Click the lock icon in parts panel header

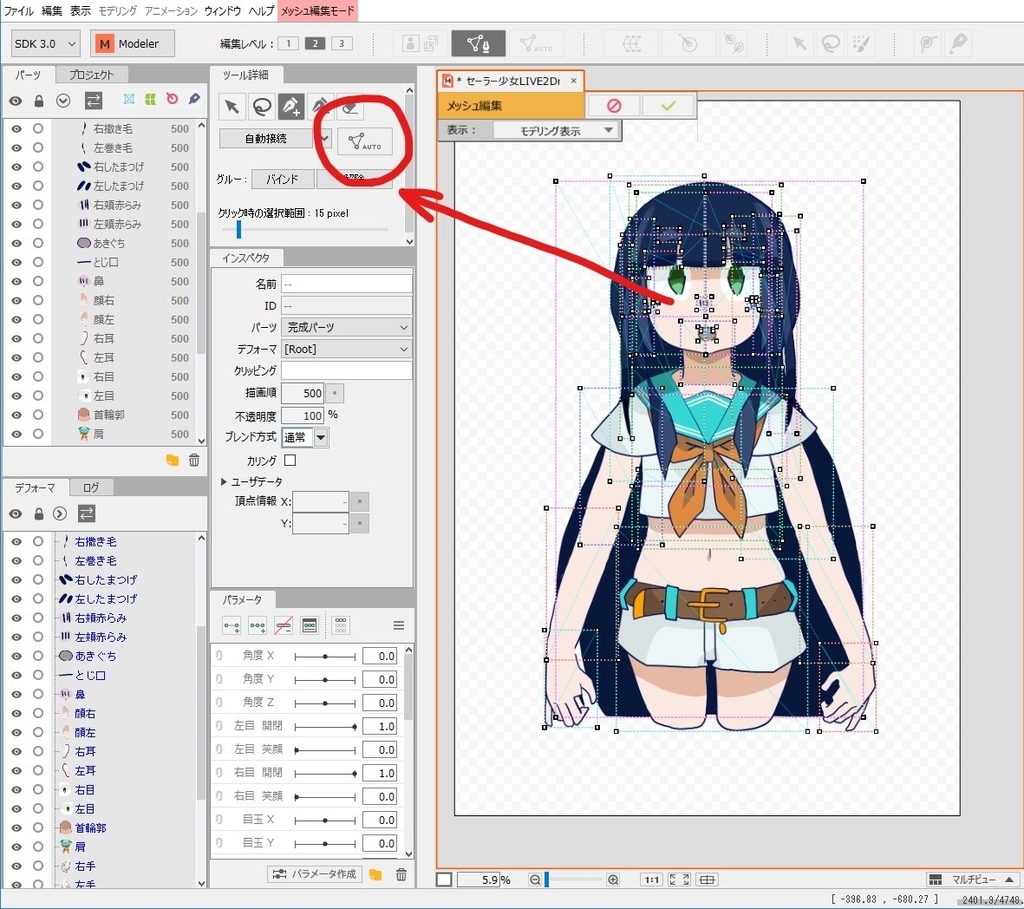point(39,101)
